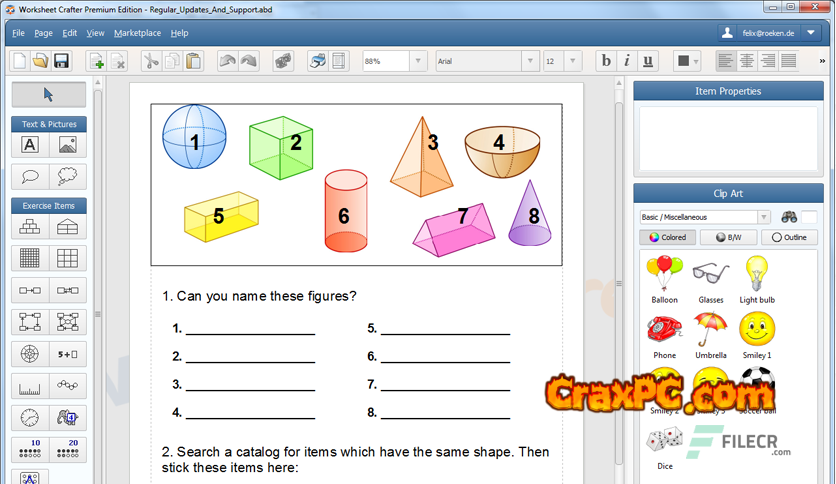Image resolution: width=836 pixels, height=484 pixels.
Task: Open the Page menu
Action: coord(43,33)
